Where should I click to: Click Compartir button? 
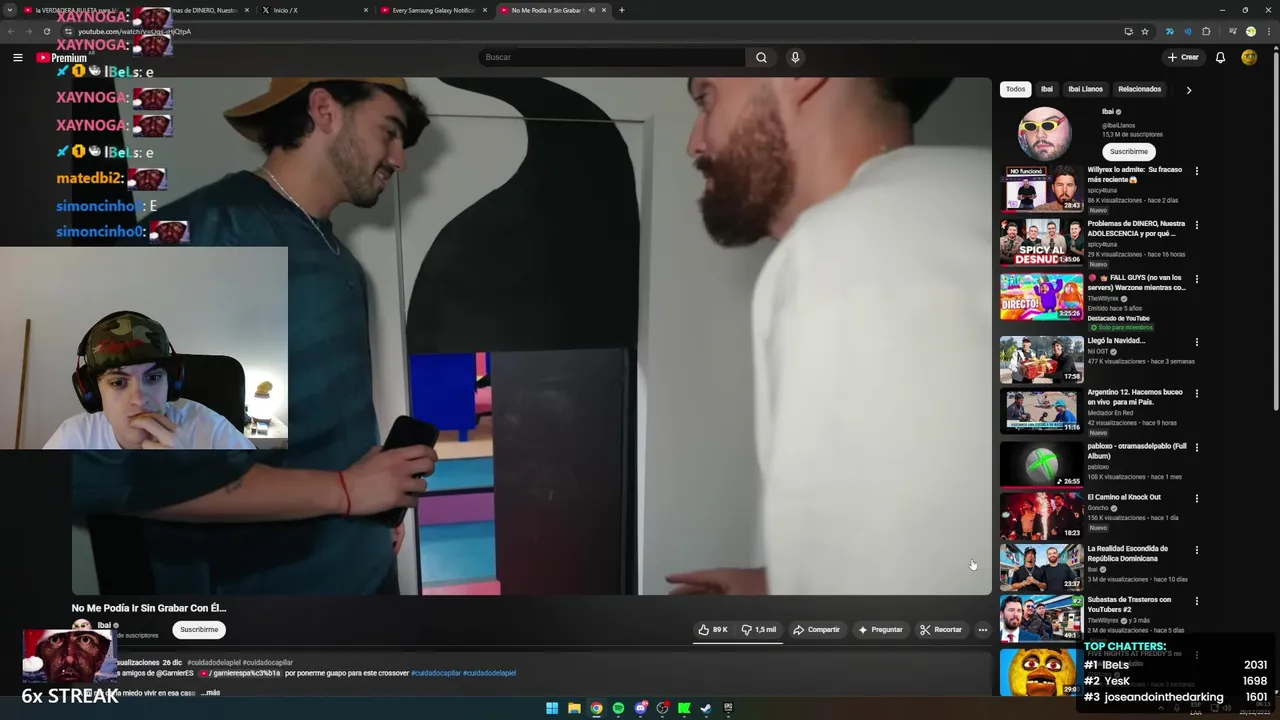click(x=817, y=630)
